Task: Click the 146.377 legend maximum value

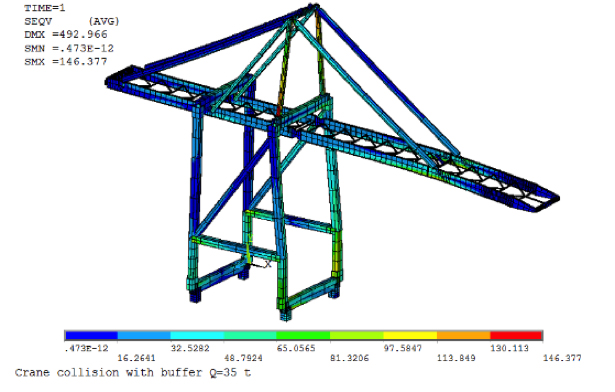Action: pos(562,358)
